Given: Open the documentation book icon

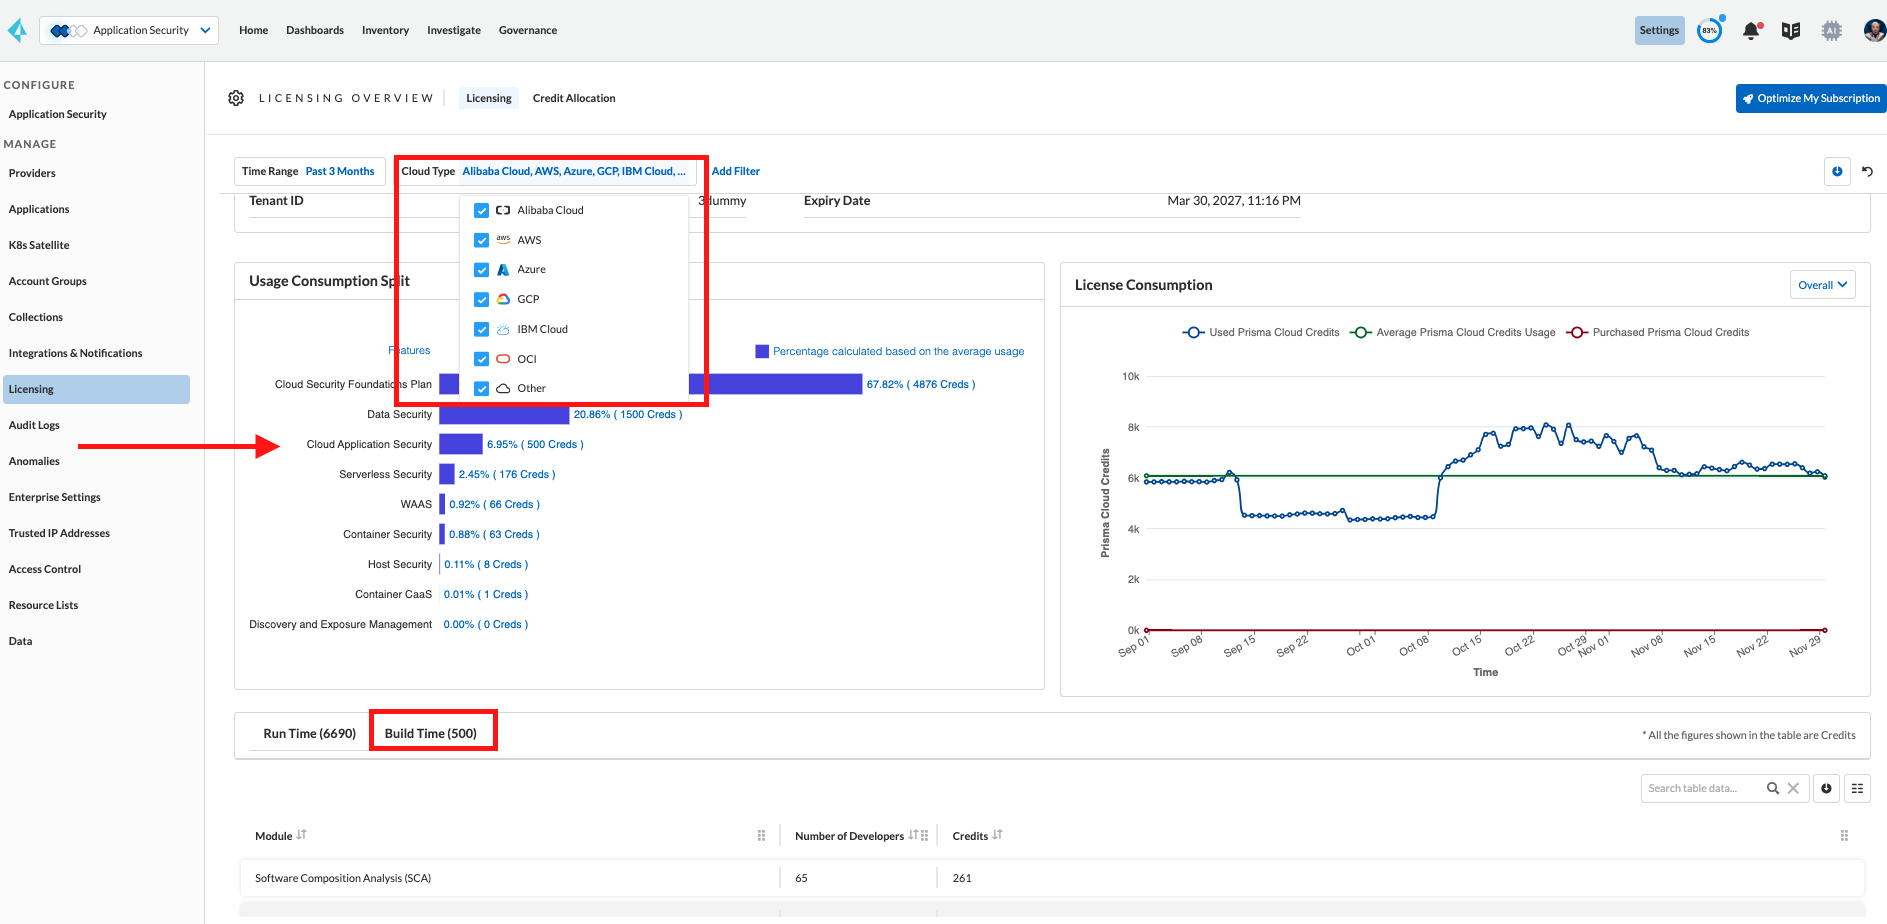Looking at the screenshot, I should (x=1791, y=31).
